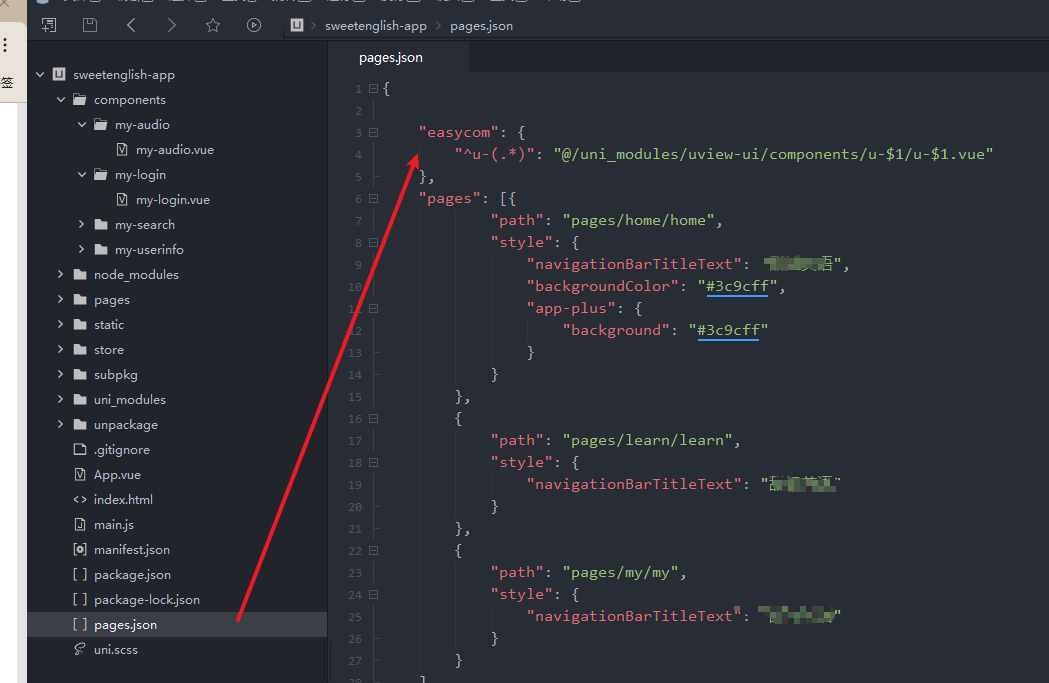Click the new file toolbar icon
The height and width of the screenshot is (683, 1049).
tap(48, 25)
